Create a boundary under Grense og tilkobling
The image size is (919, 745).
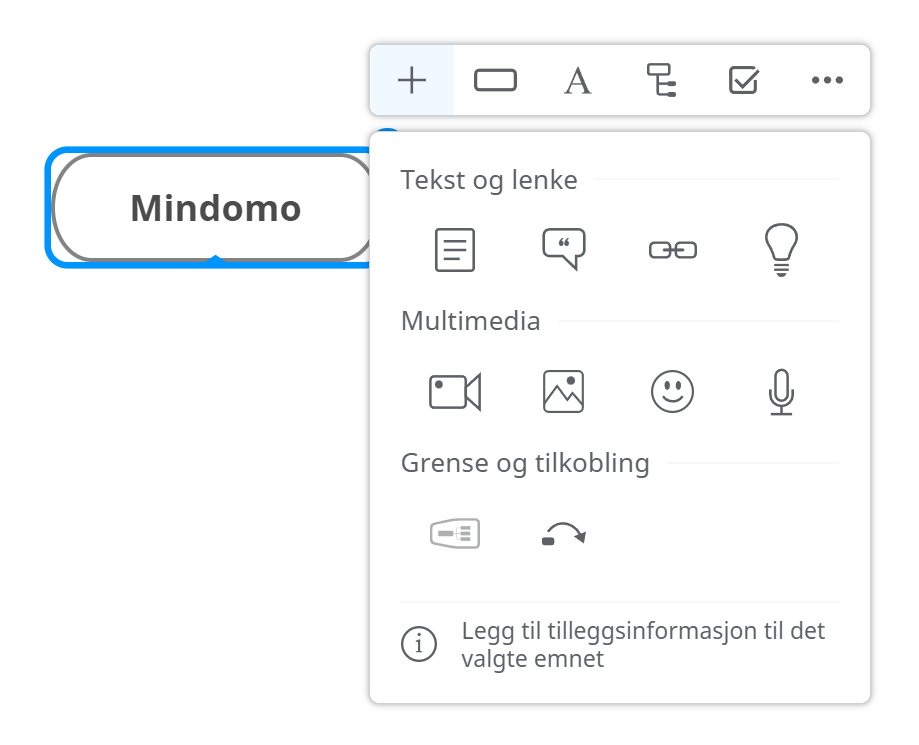(454, 533)
